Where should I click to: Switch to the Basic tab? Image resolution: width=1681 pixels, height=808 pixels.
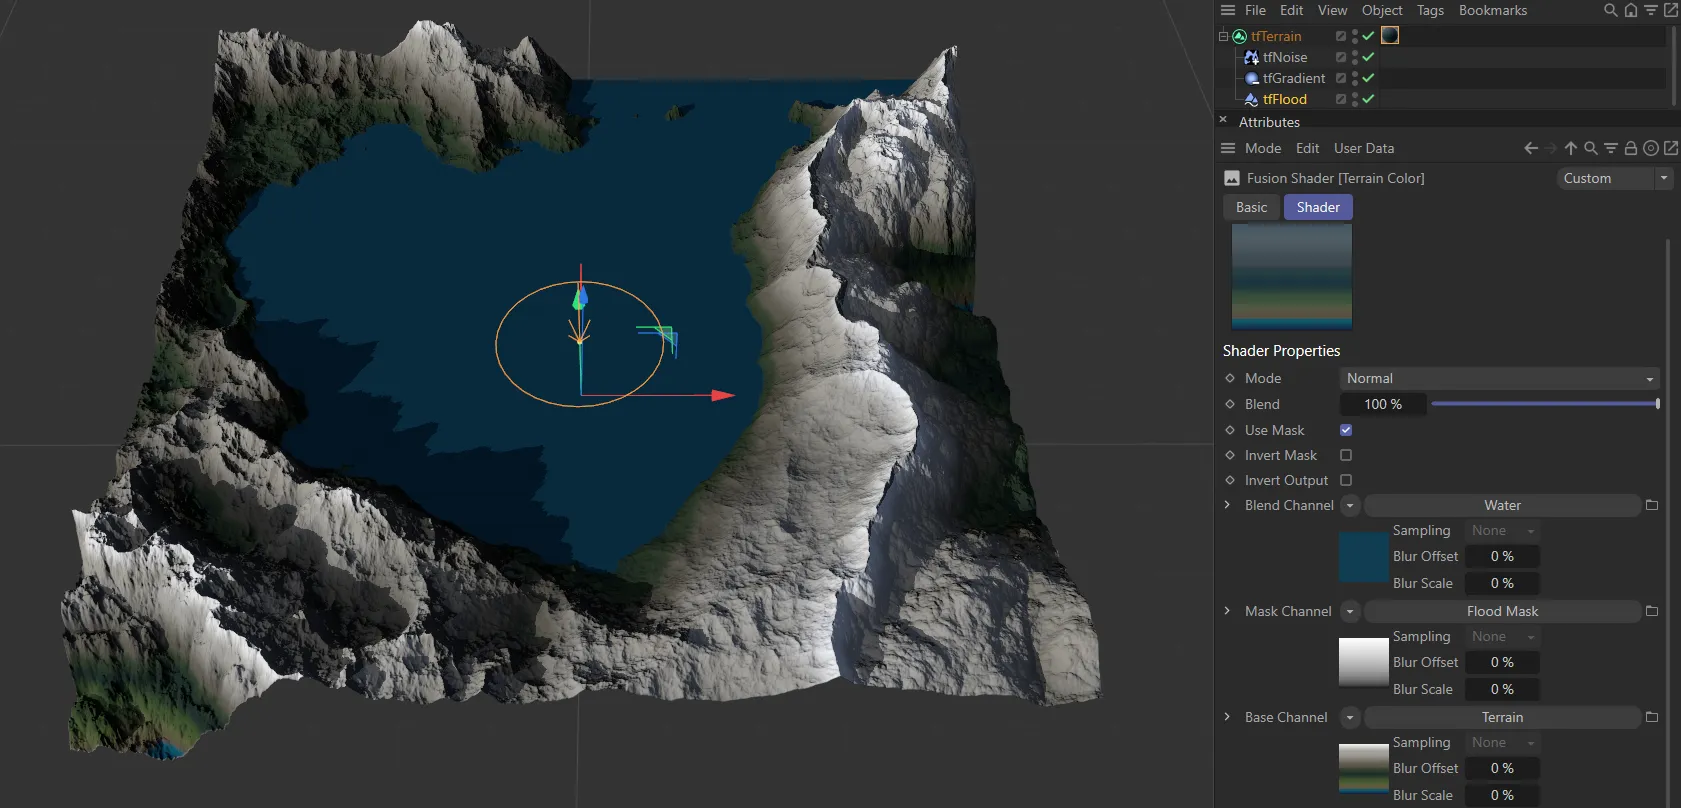coord(1251,207)
